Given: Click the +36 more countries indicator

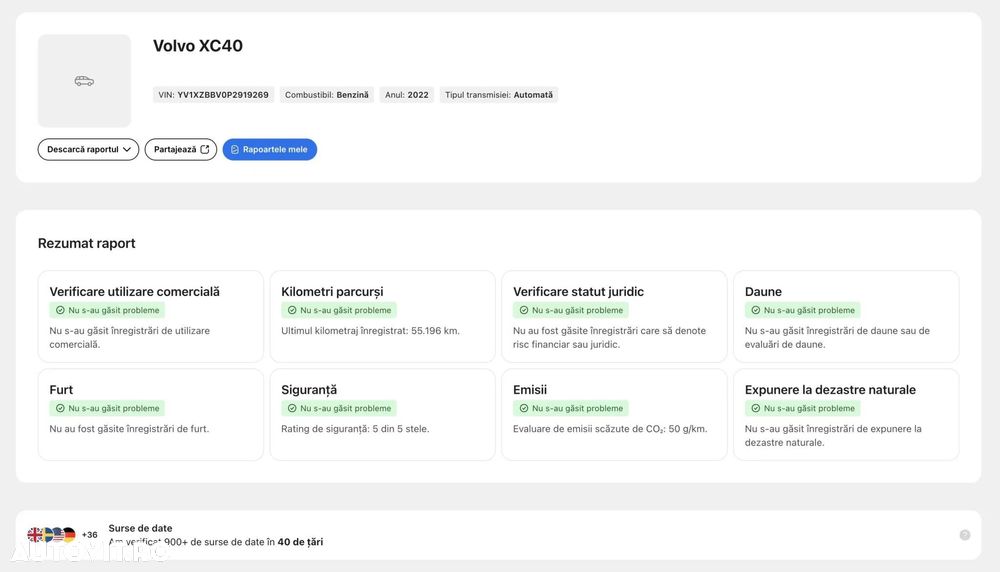Looking at the screenshot, I should [x=89, y=535].
